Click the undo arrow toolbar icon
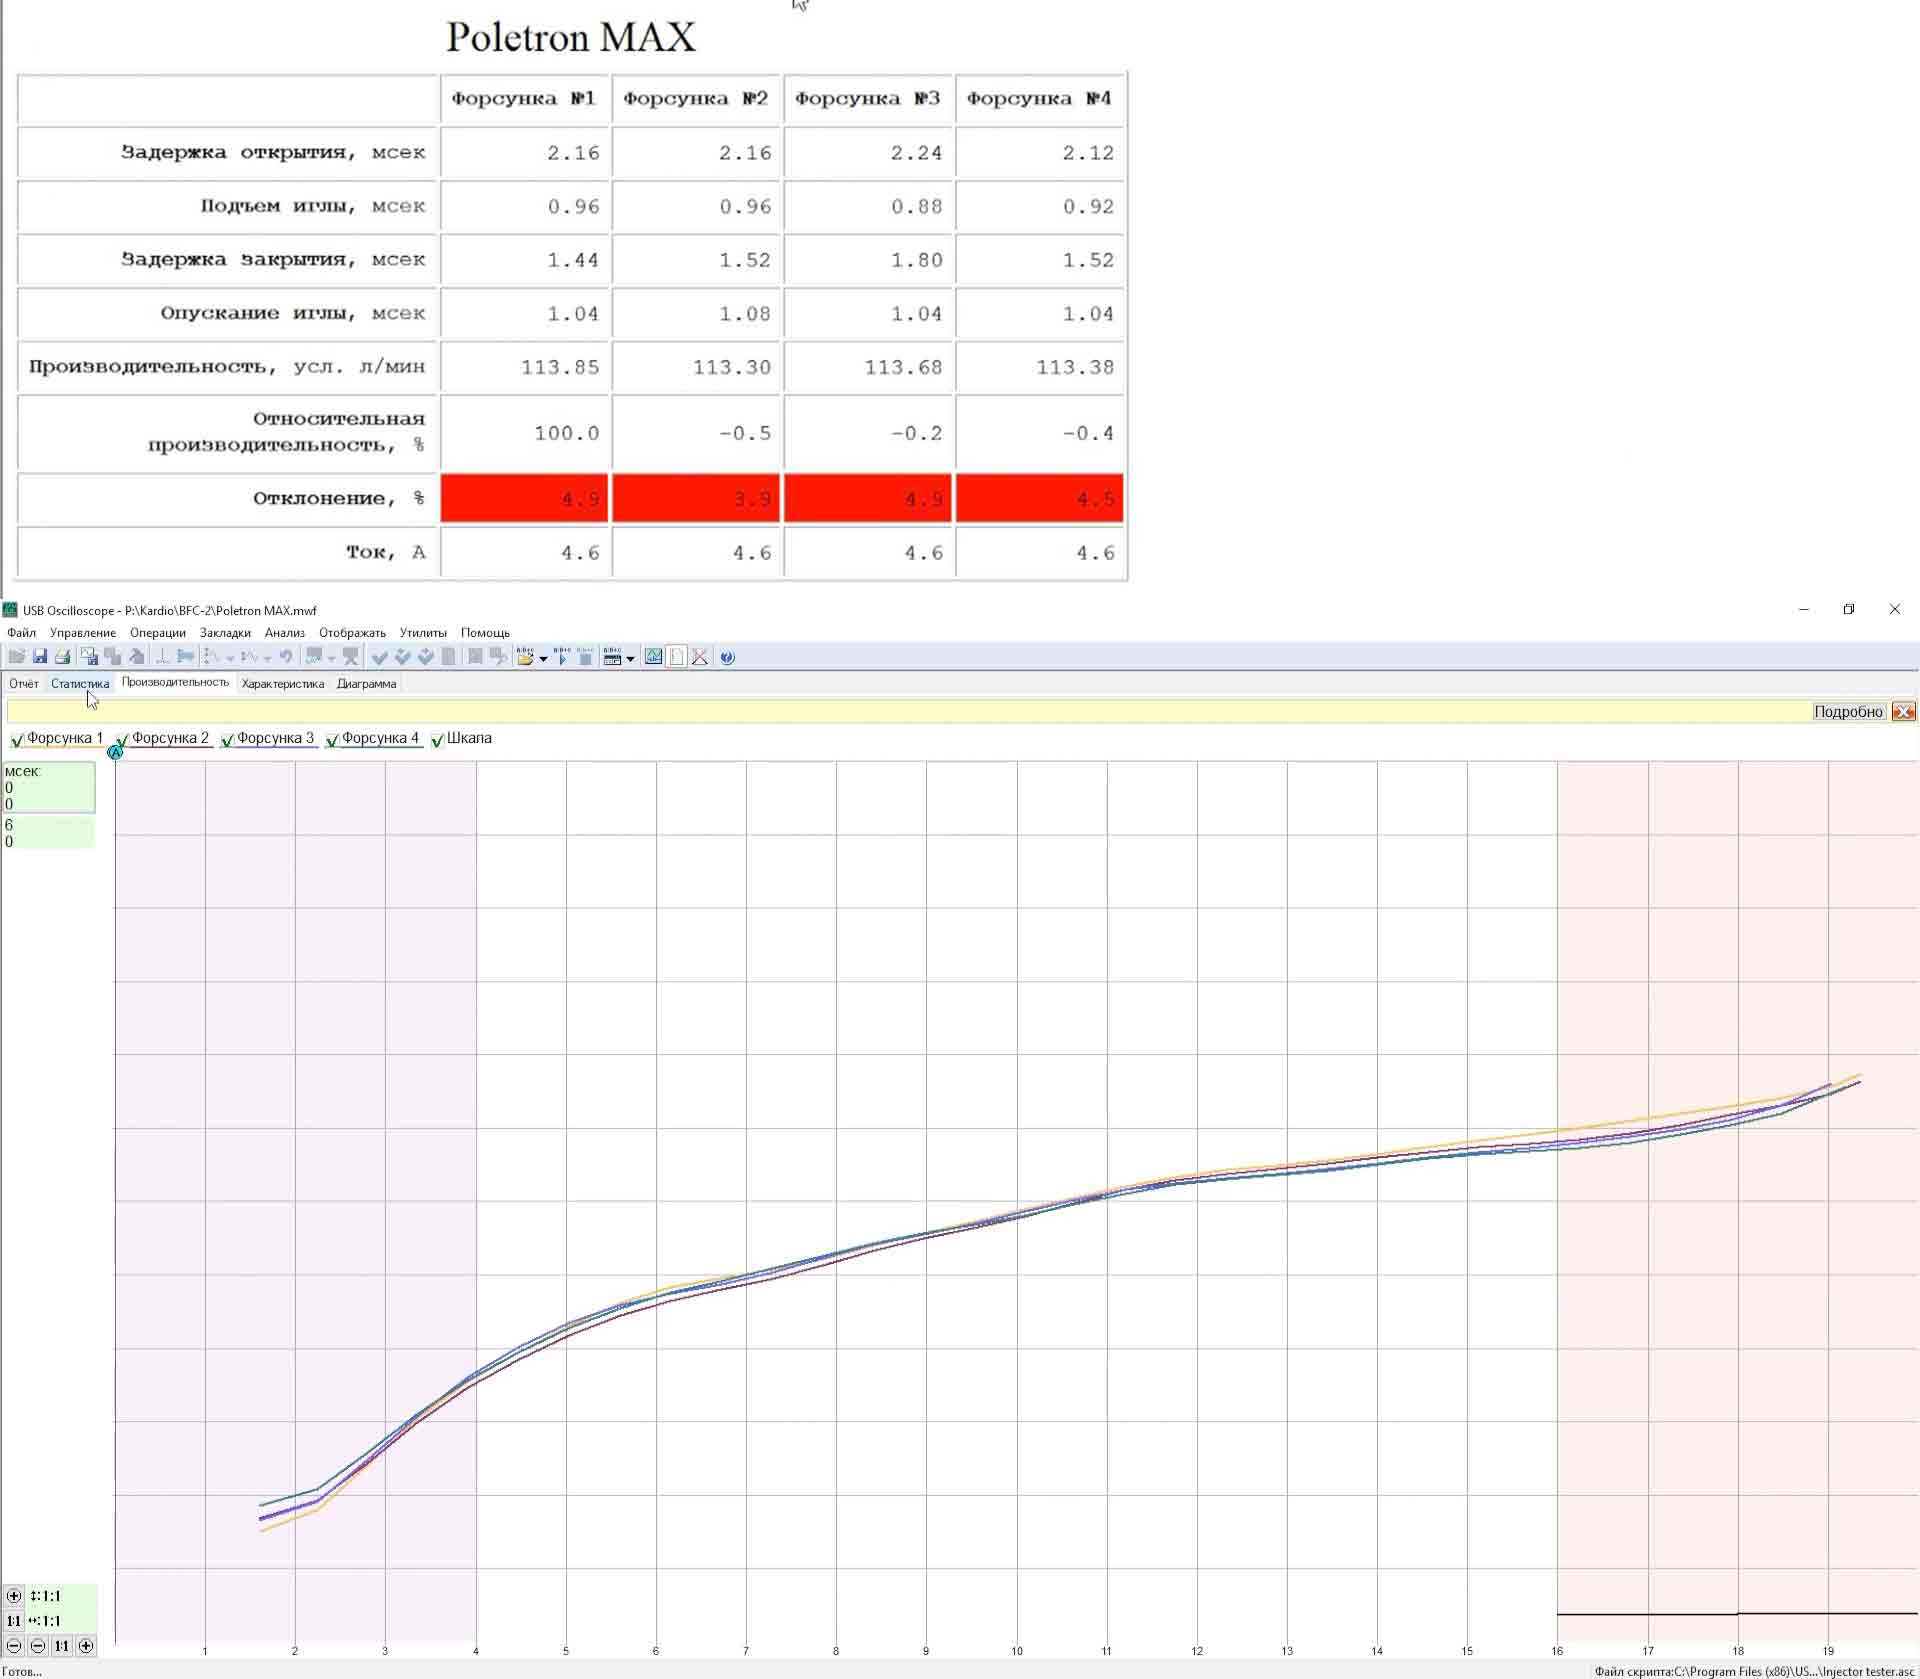The height and width of the screenshot is (1679, 1920). [286, 657]
